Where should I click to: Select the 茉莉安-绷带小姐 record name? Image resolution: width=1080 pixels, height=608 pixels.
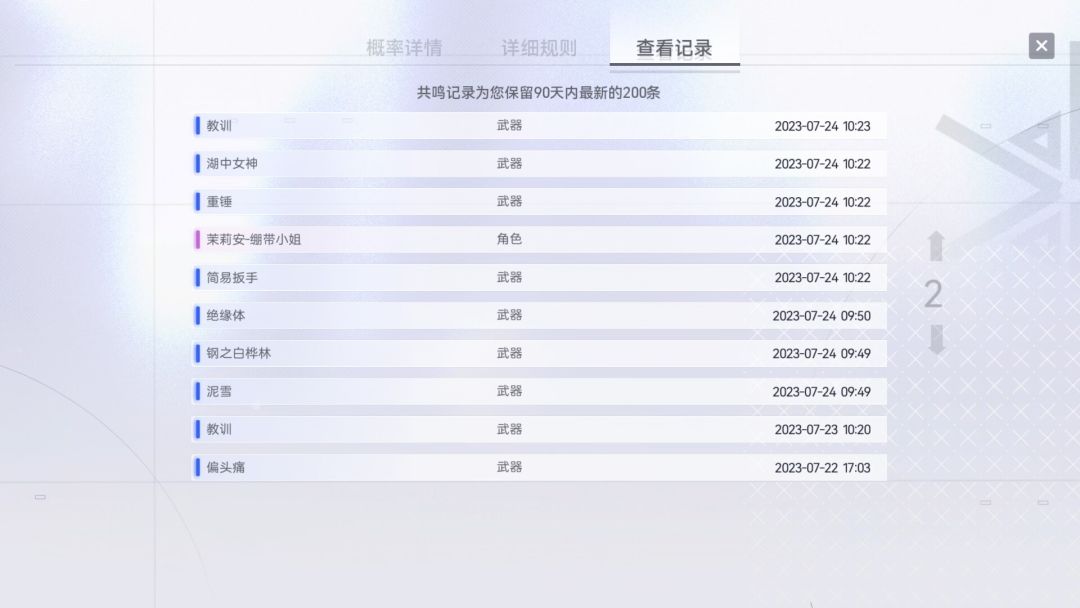tap(253, 240)
